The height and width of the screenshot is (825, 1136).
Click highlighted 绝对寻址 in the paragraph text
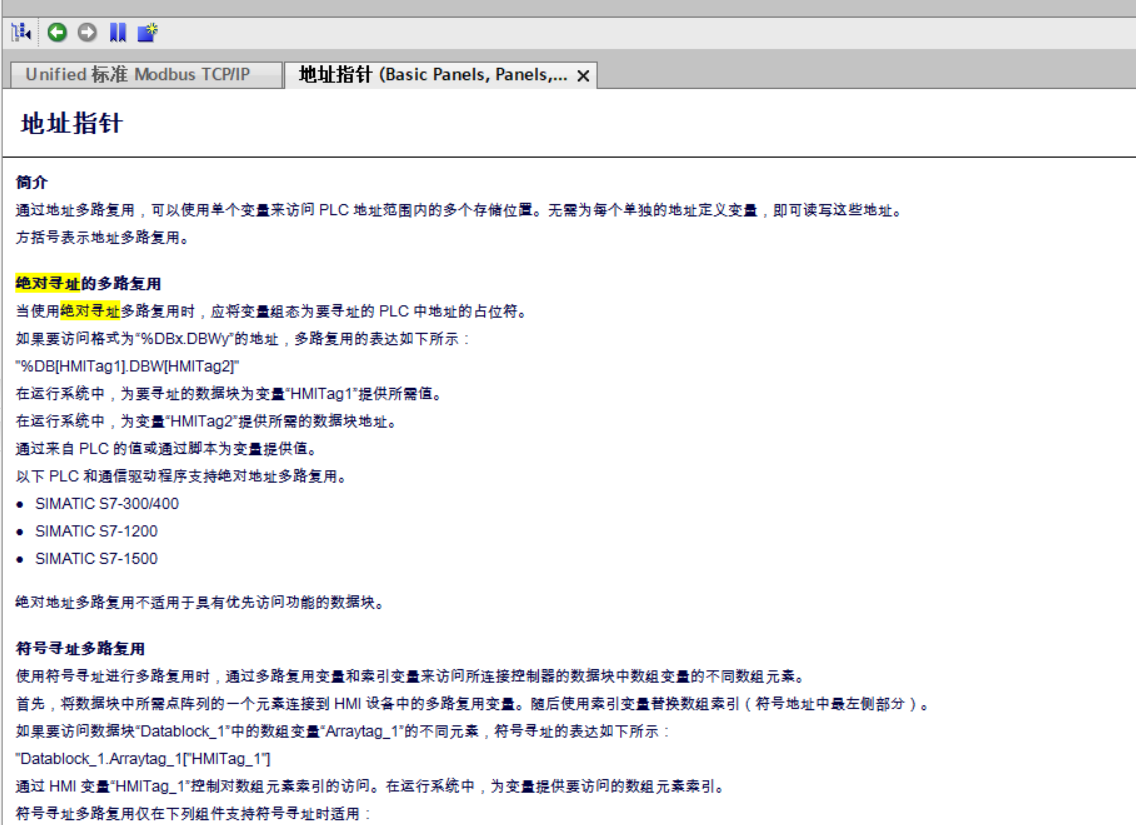[x=90, y=311]
